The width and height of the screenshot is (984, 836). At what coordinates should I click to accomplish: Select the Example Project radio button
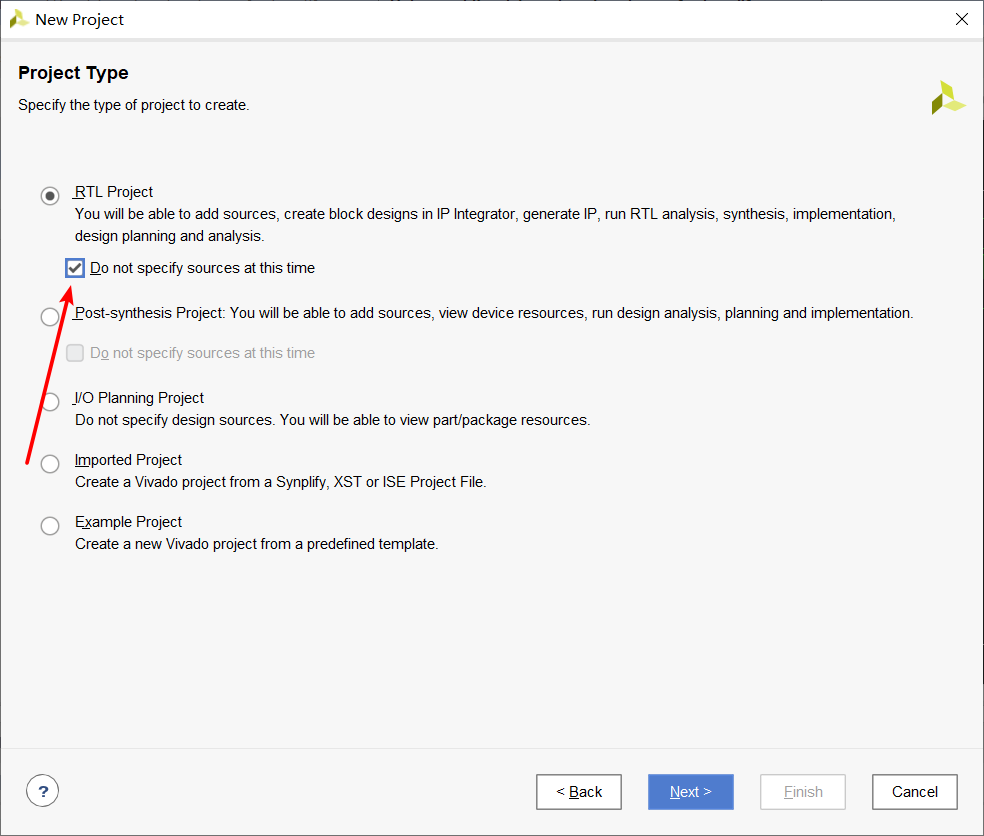(x=50, y=526)
